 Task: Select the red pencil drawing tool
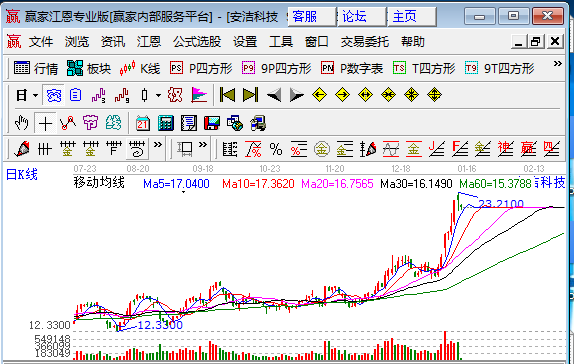22,149
